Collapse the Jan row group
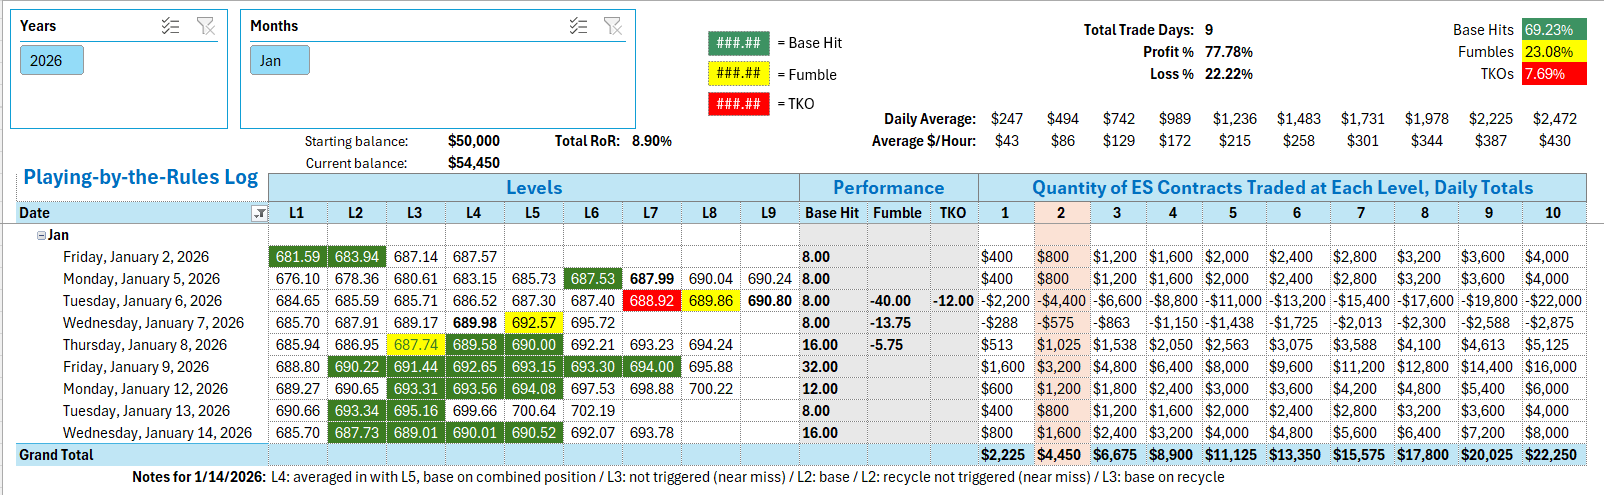 pyautogui.click(x=42, y=236)
